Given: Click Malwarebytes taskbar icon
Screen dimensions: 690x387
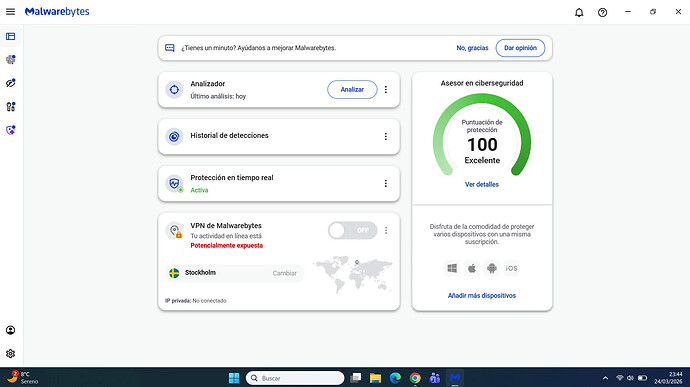Looking at the screenshot, I should (455, 378).
